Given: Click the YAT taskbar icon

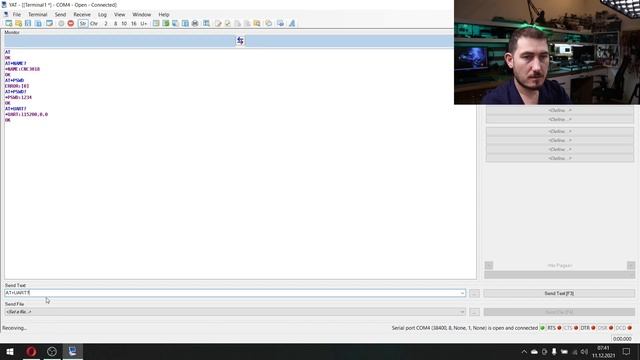Looking at the screenshot, I should tap(73, 351).
